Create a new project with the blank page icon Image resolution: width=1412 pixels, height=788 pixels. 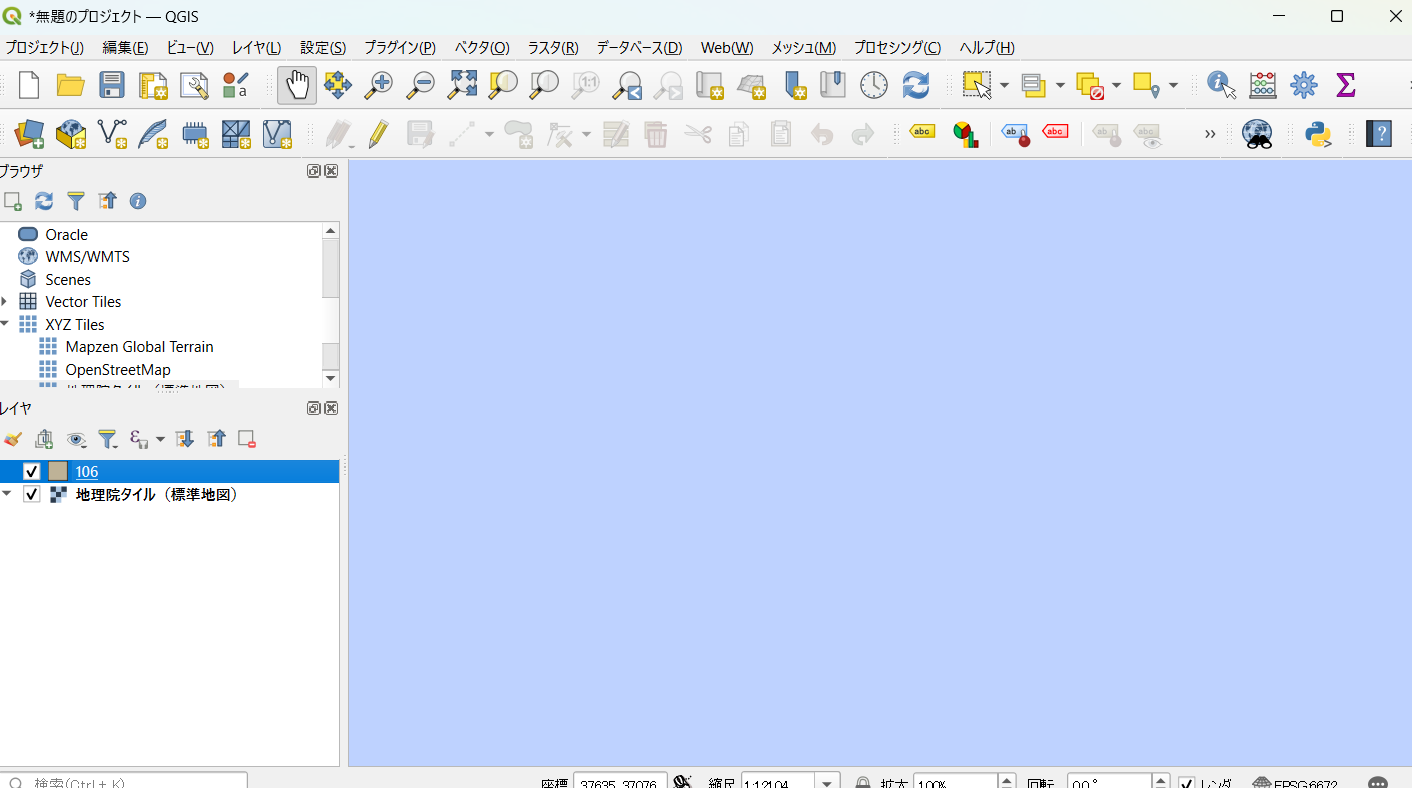point(29,85)
